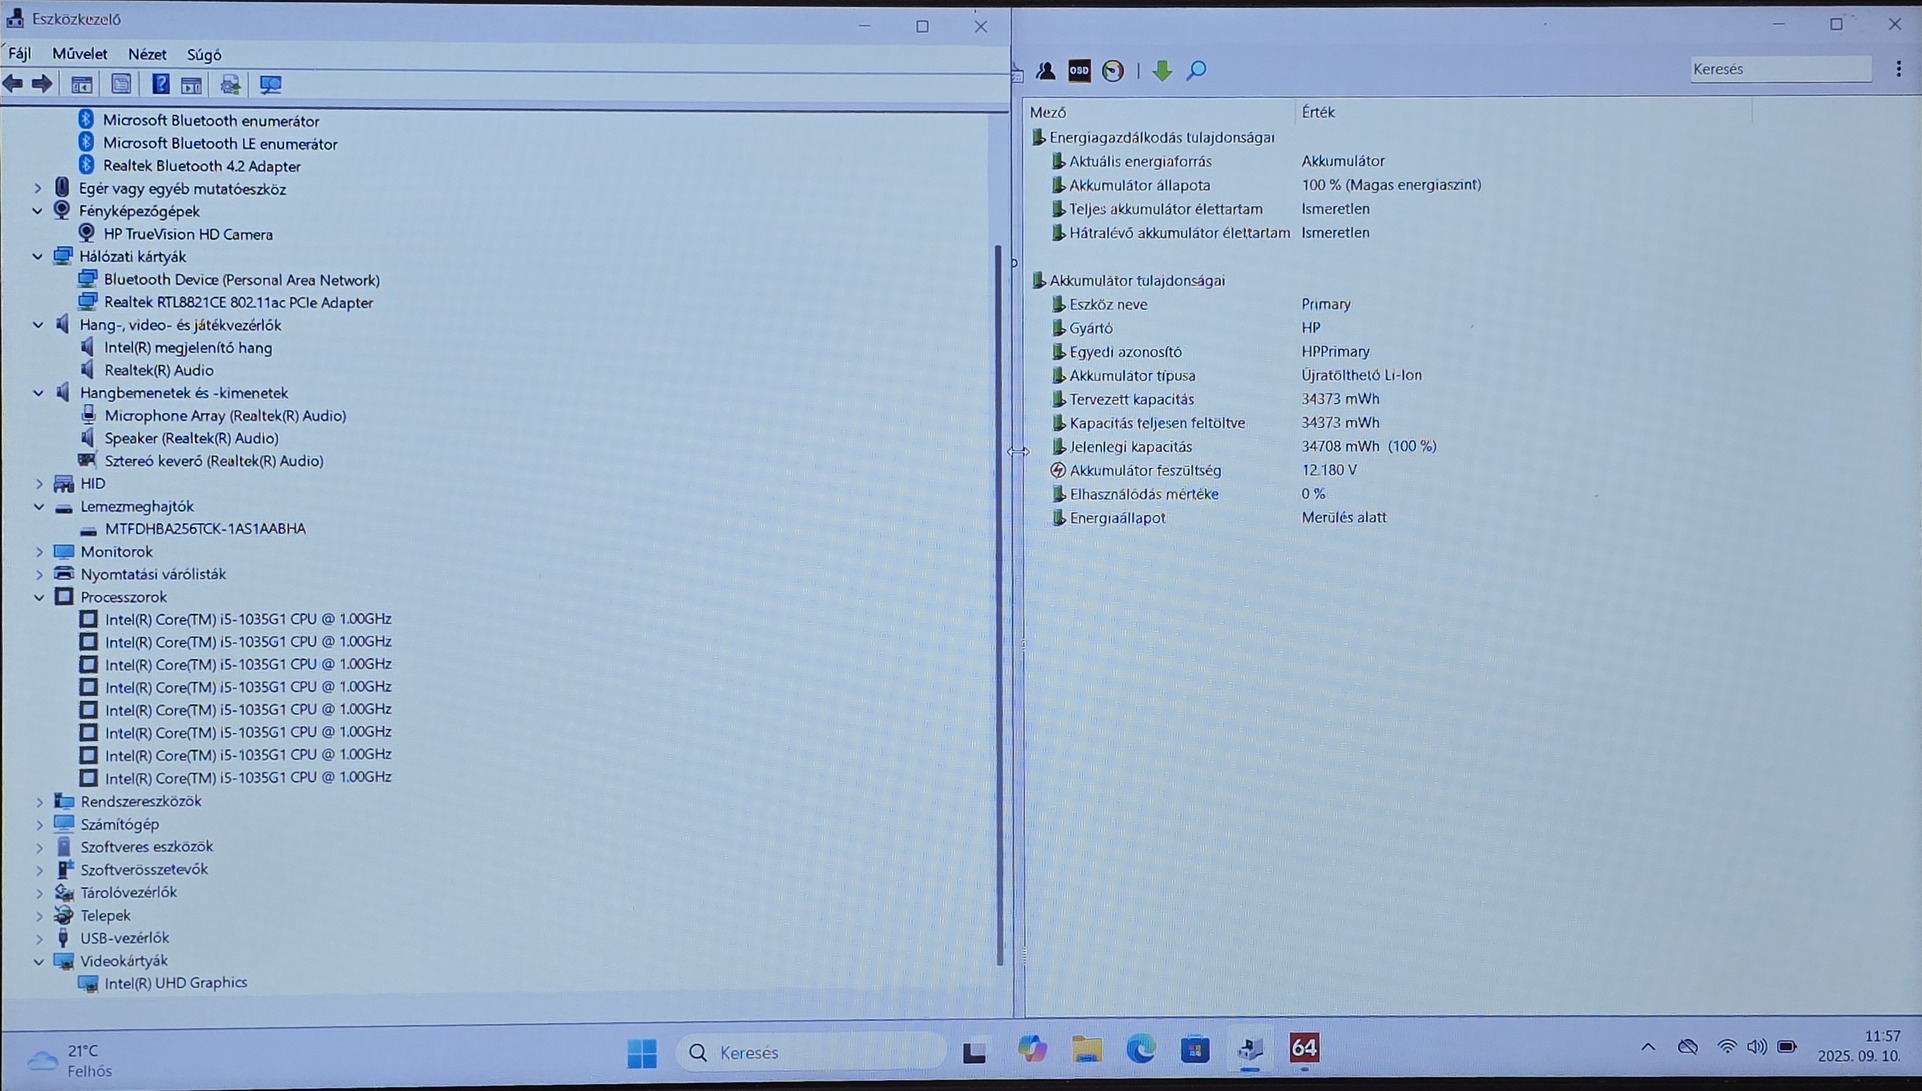The image size is (1922, 1091).
Task: Click the Keresés search field in right window
Action: coord(1779,69)
